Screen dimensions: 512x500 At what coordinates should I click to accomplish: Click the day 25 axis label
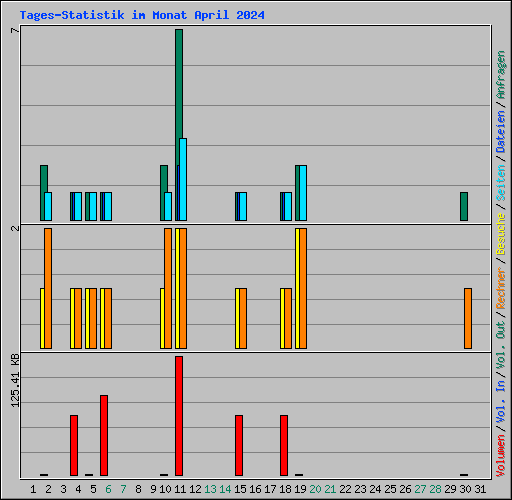coord(390,489)
